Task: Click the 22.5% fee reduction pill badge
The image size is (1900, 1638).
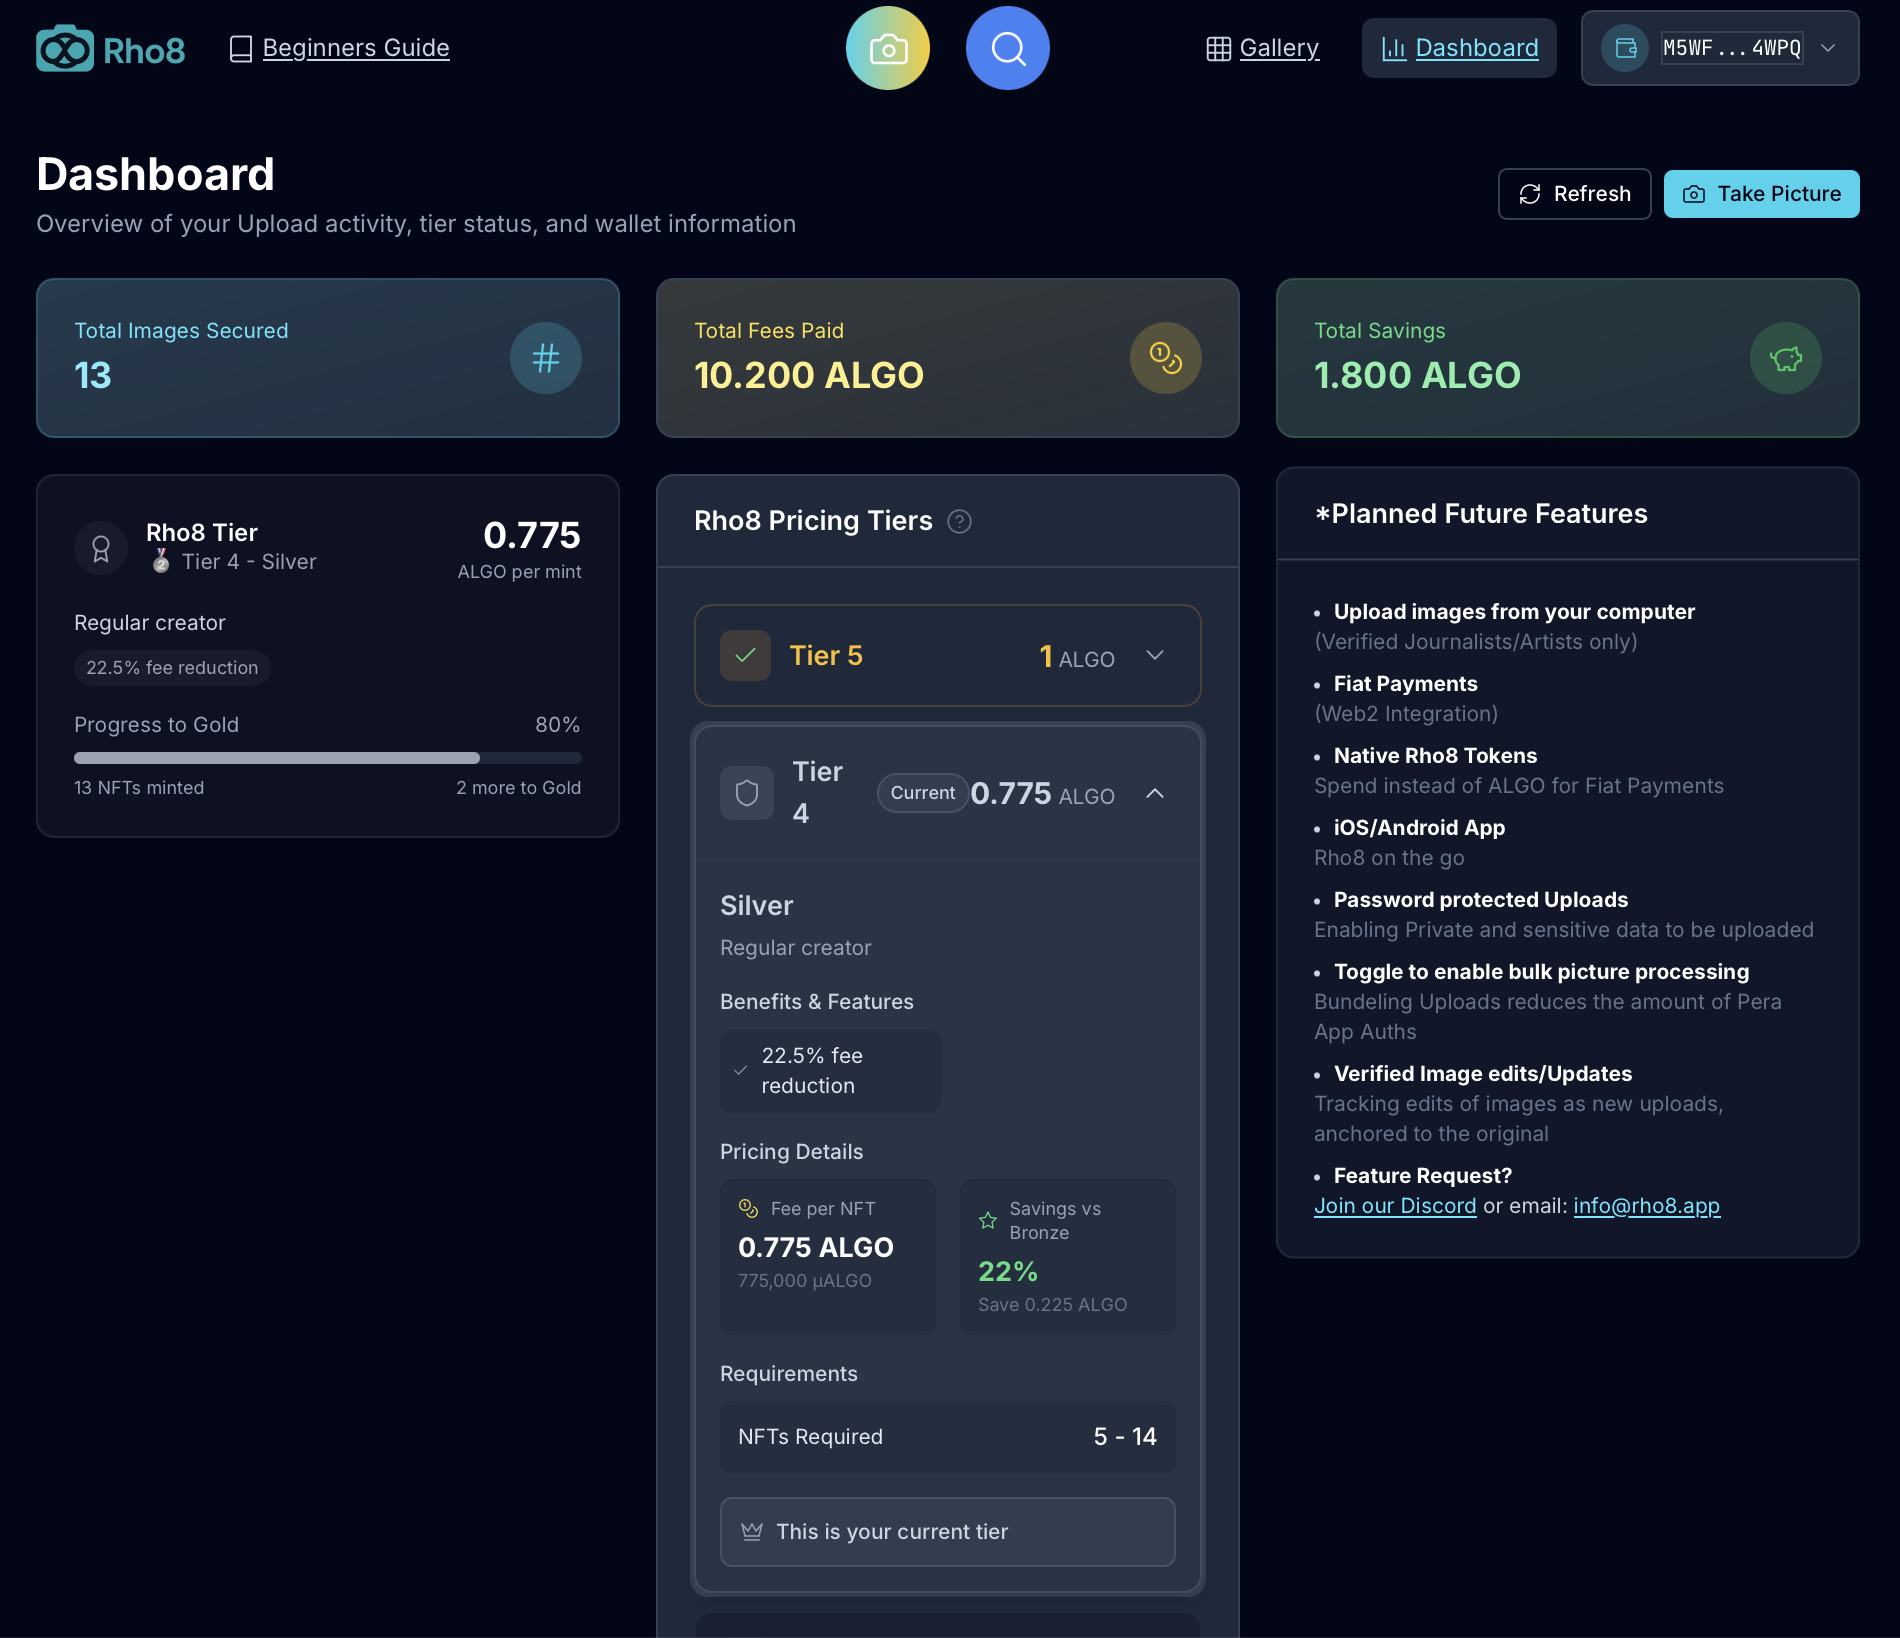Action: pos(172,667)
